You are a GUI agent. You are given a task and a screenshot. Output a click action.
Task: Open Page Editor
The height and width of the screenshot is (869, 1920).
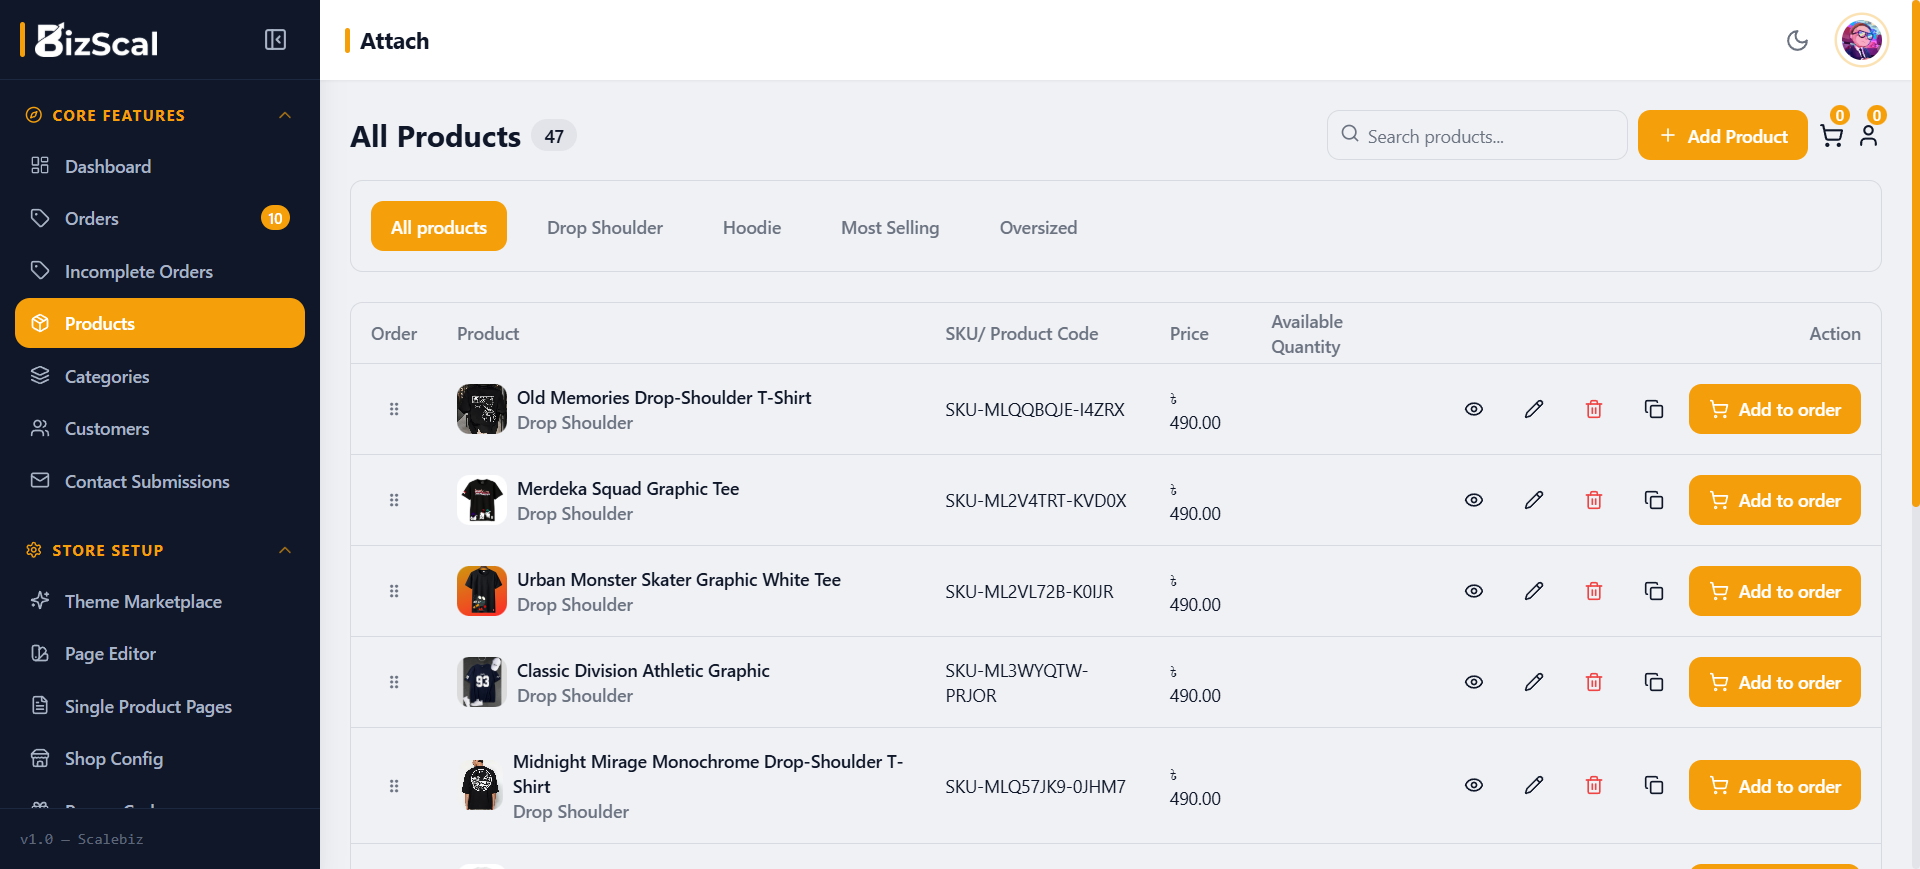coord(160,653)
